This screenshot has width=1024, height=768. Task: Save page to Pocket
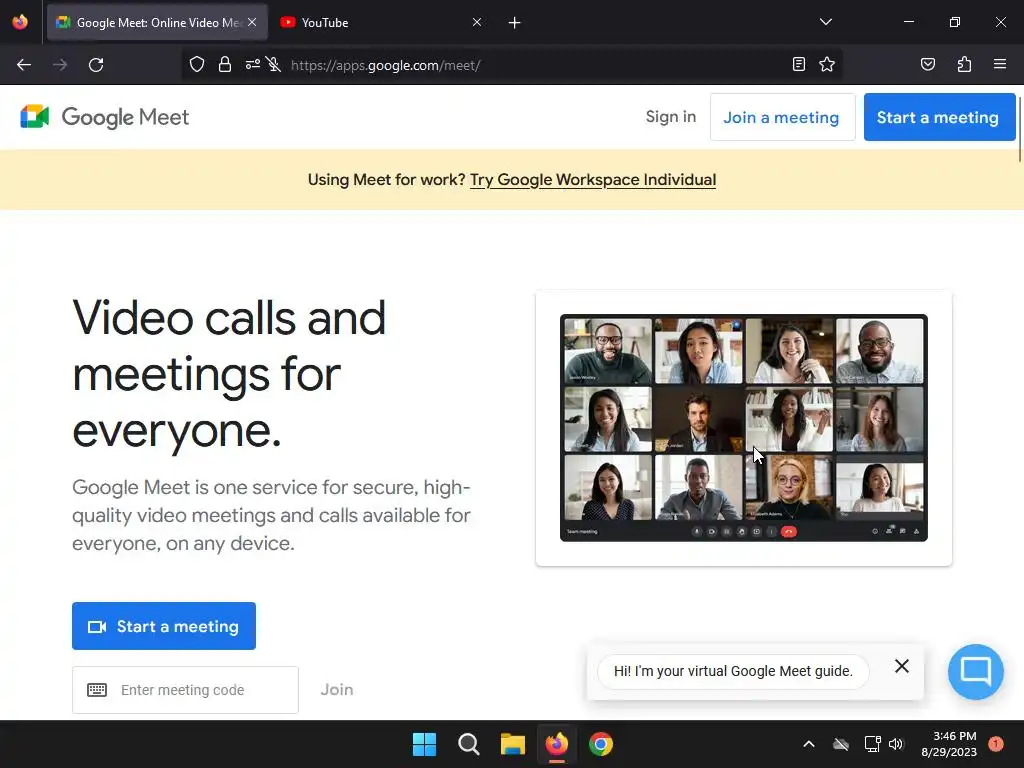pos(928,64)
